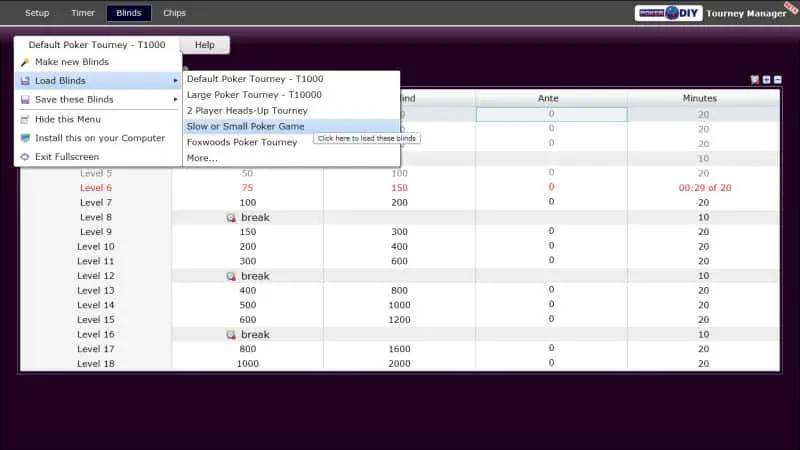
Task: Click the icon next to Hide this Menu
Action: (24, 119)
